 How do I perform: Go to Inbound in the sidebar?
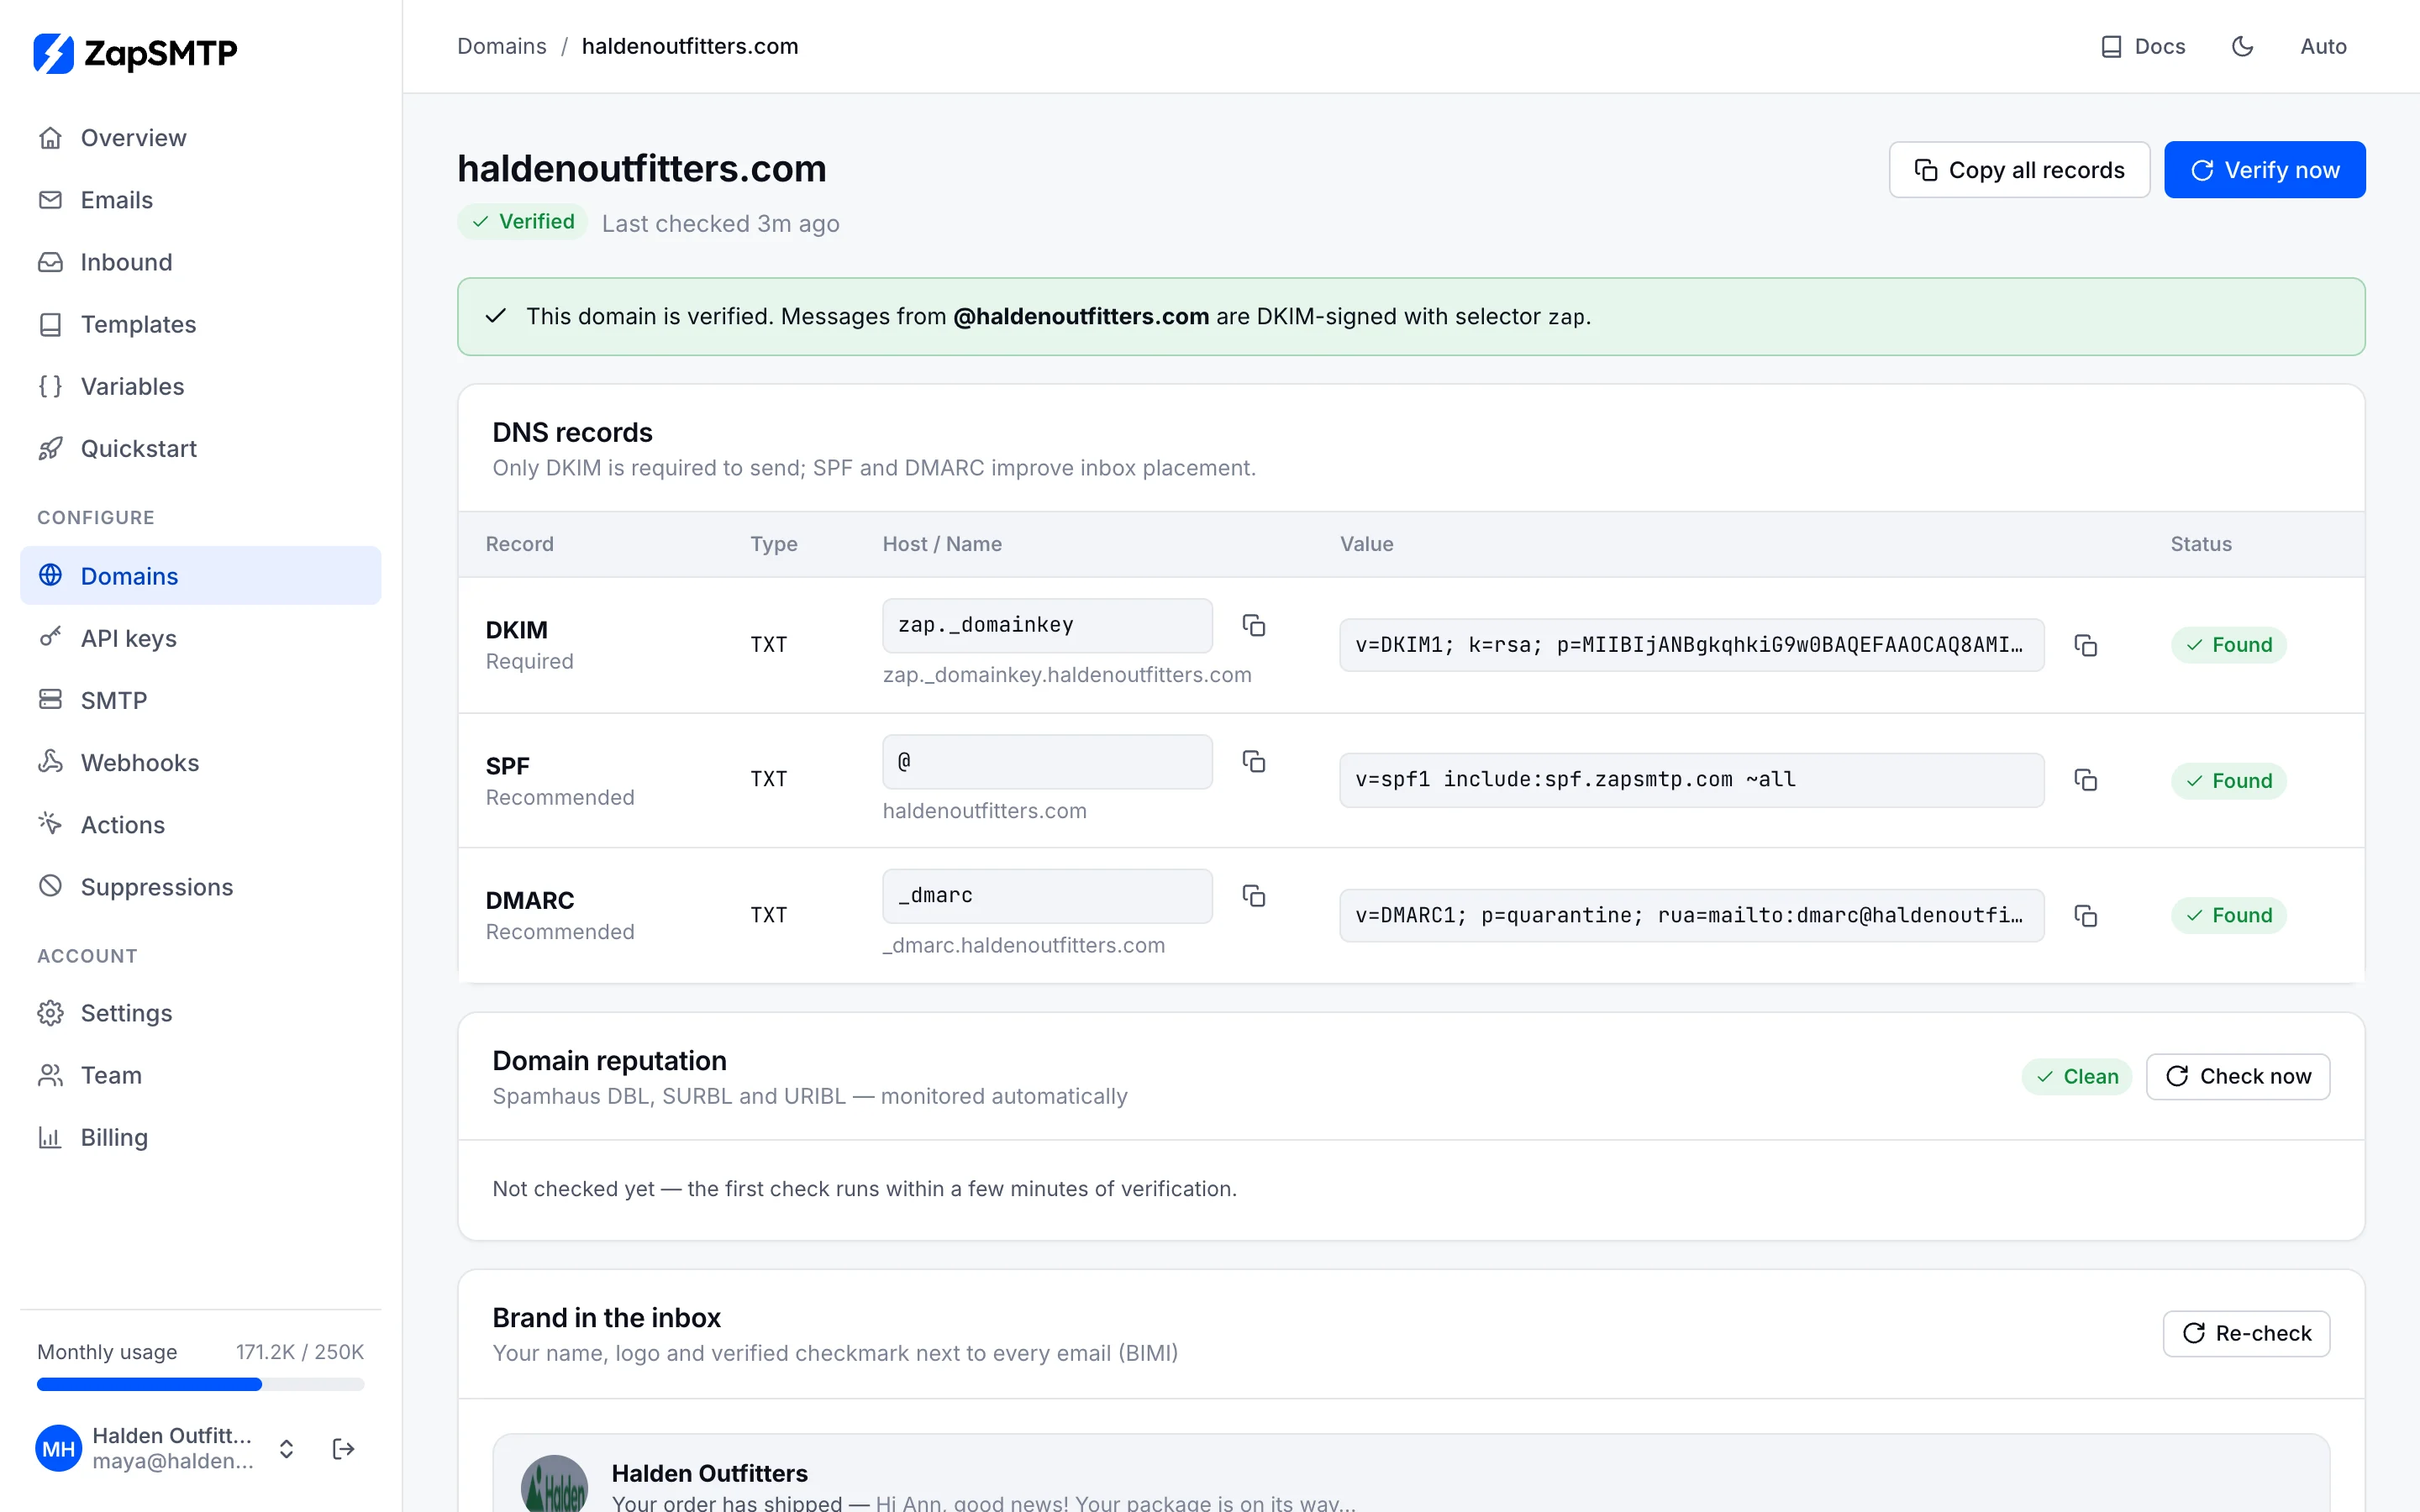click(x=200, y=262)
